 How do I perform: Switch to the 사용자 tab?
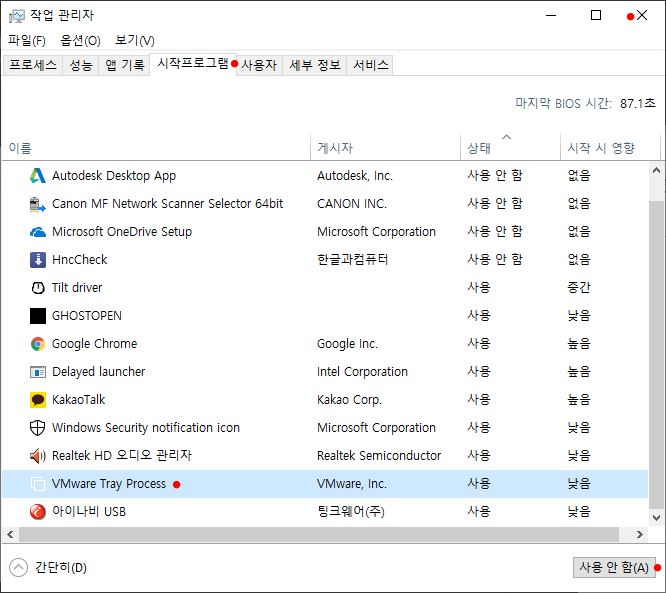tap(259, 65)
